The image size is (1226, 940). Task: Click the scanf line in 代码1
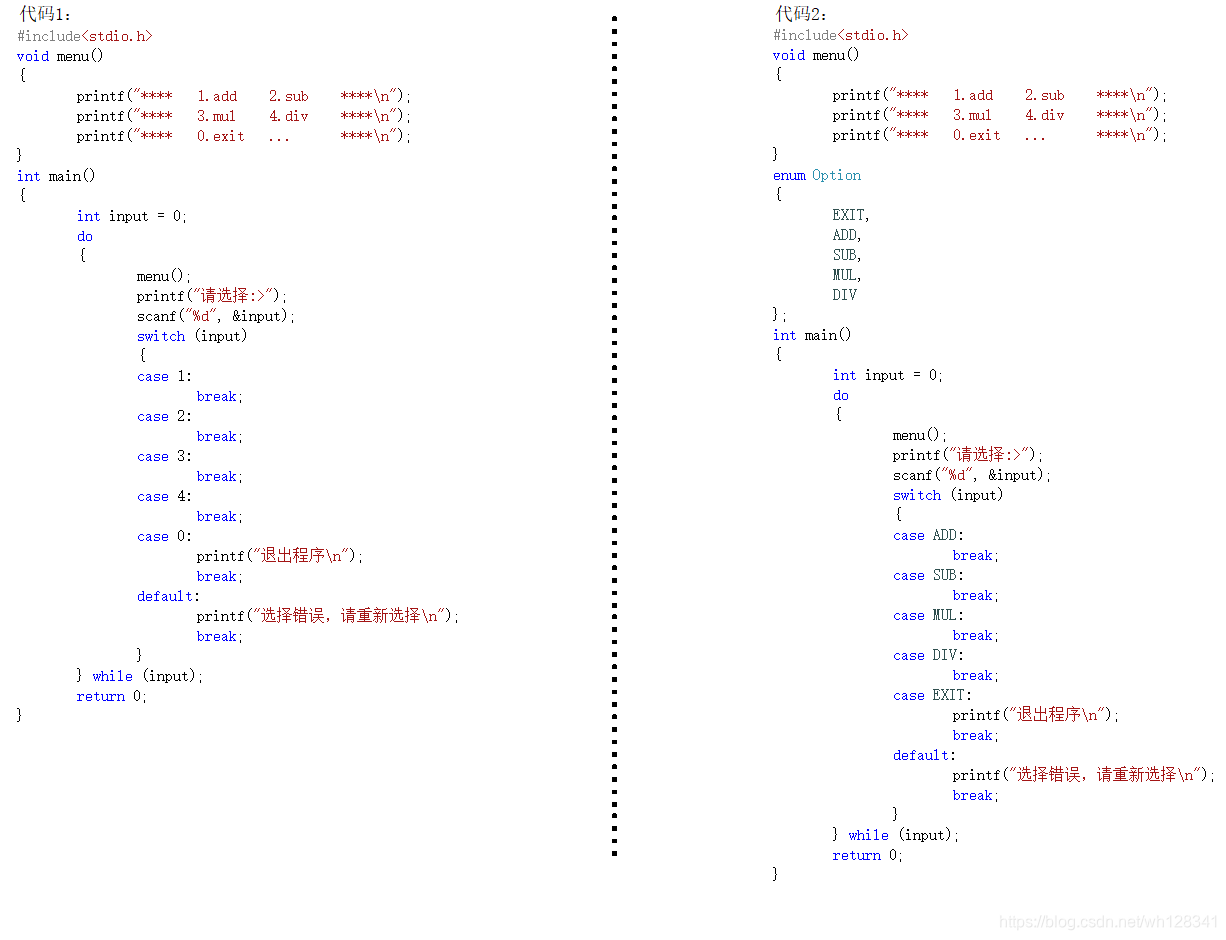coord(217,316)
